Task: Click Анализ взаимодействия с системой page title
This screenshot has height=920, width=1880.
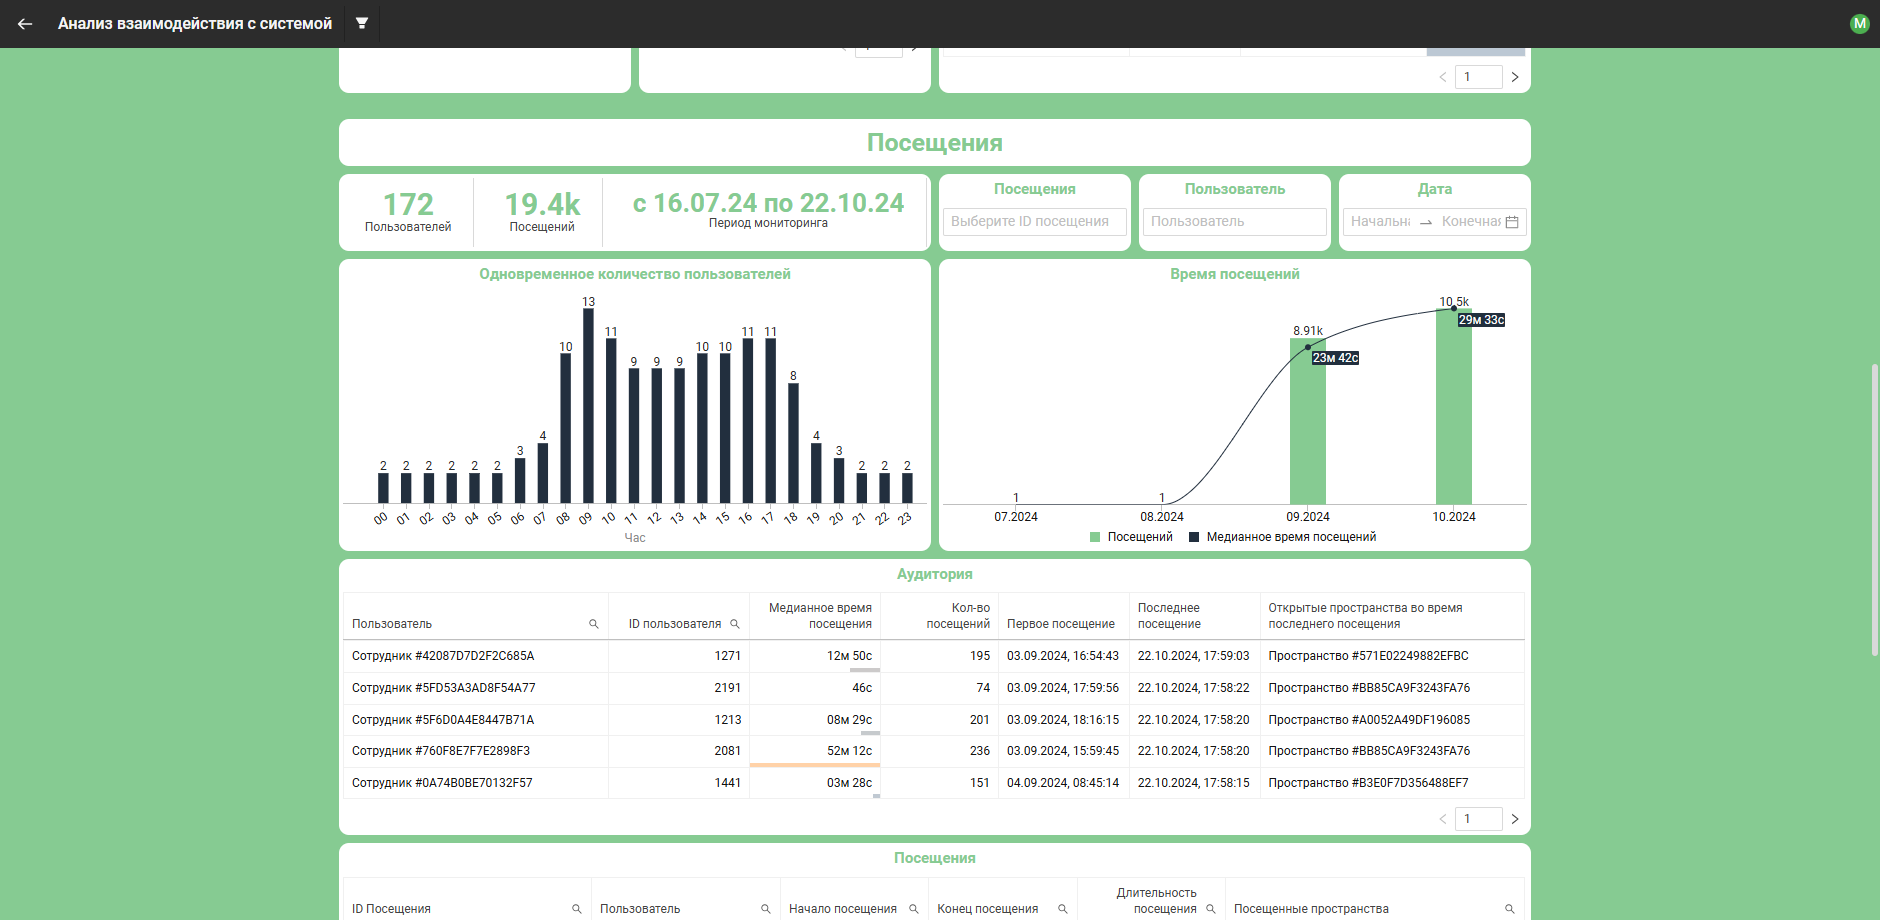Action: pos(195,24)
